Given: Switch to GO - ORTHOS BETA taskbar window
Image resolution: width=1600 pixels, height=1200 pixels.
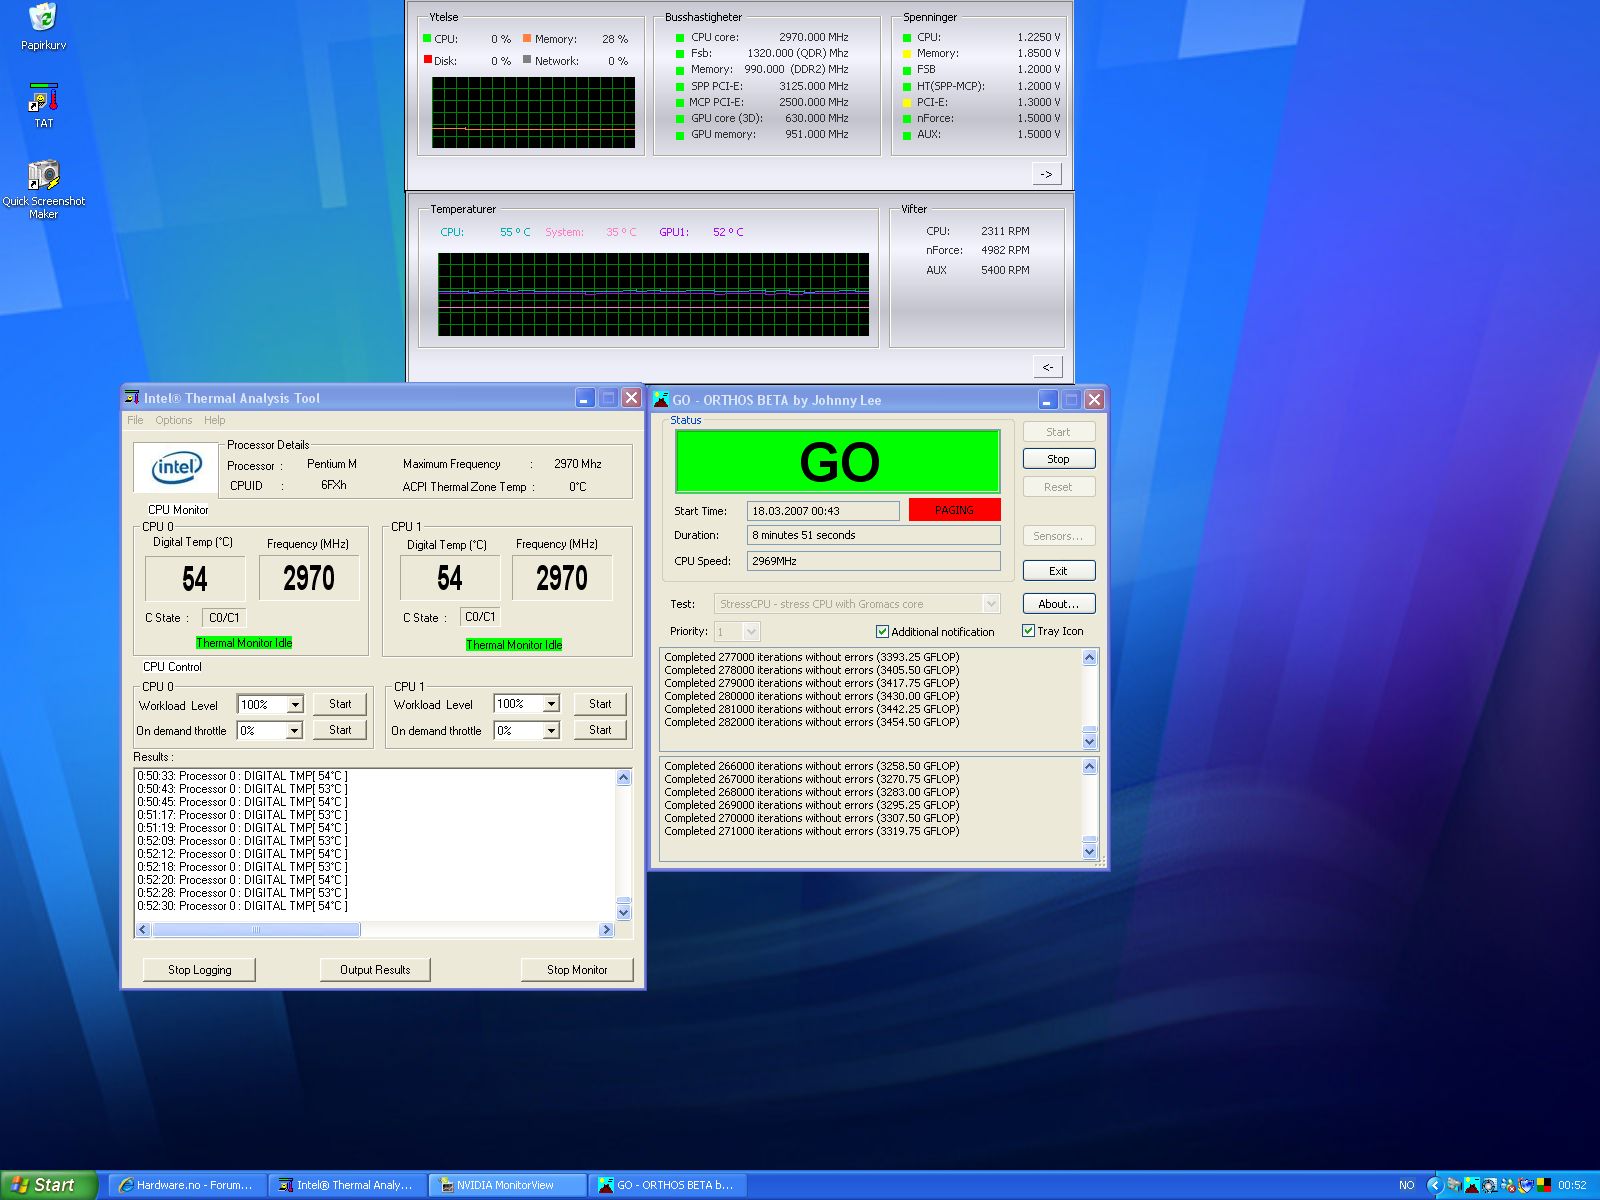Looking at the screenshot, I should (668, 1185).
